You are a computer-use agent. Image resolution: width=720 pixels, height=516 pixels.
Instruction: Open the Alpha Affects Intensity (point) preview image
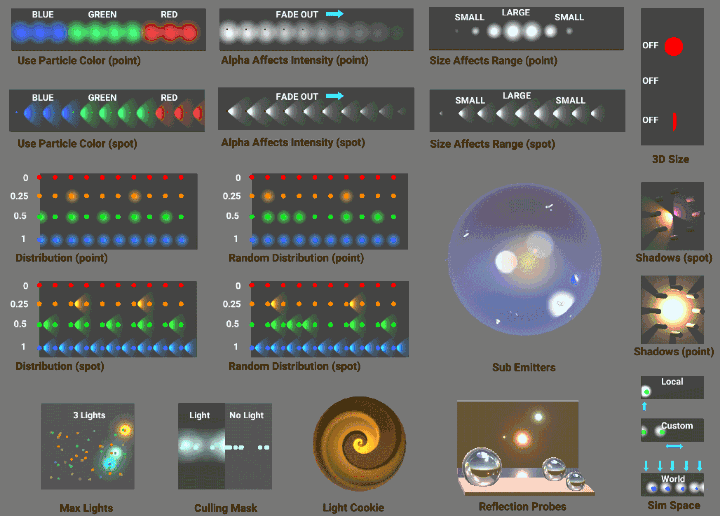click(316, 29)
